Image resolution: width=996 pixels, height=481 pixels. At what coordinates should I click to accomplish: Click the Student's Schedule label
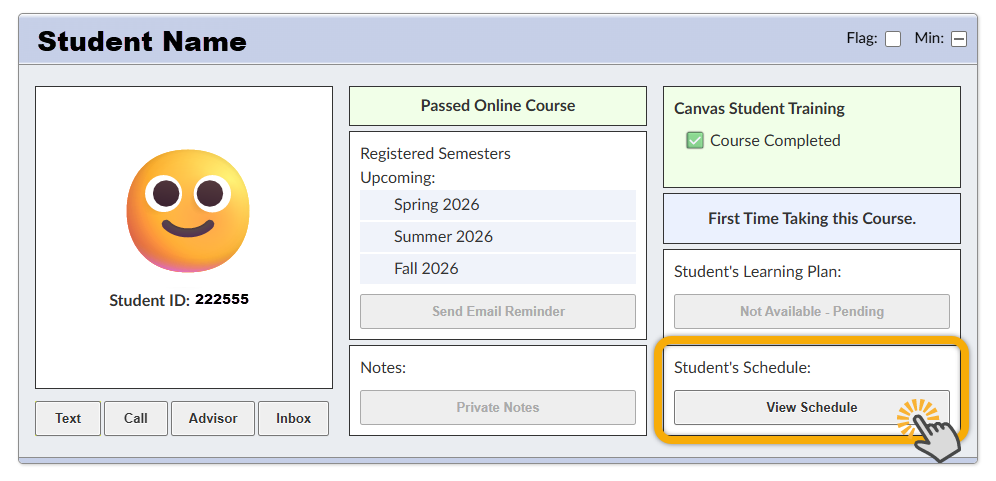pyautogui.click(x=743, y=368)
